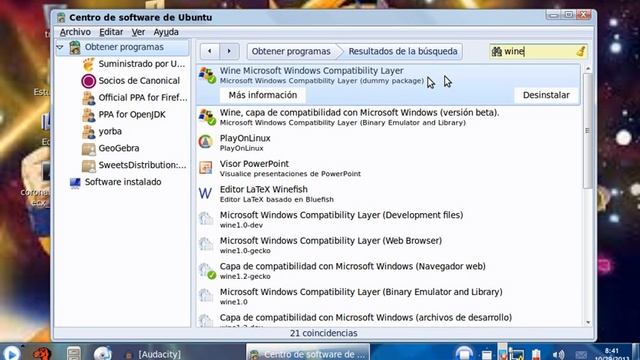Click Resultados de la búsqueda breadcrumb
The image size is (640, 360).
click(402, 51)
